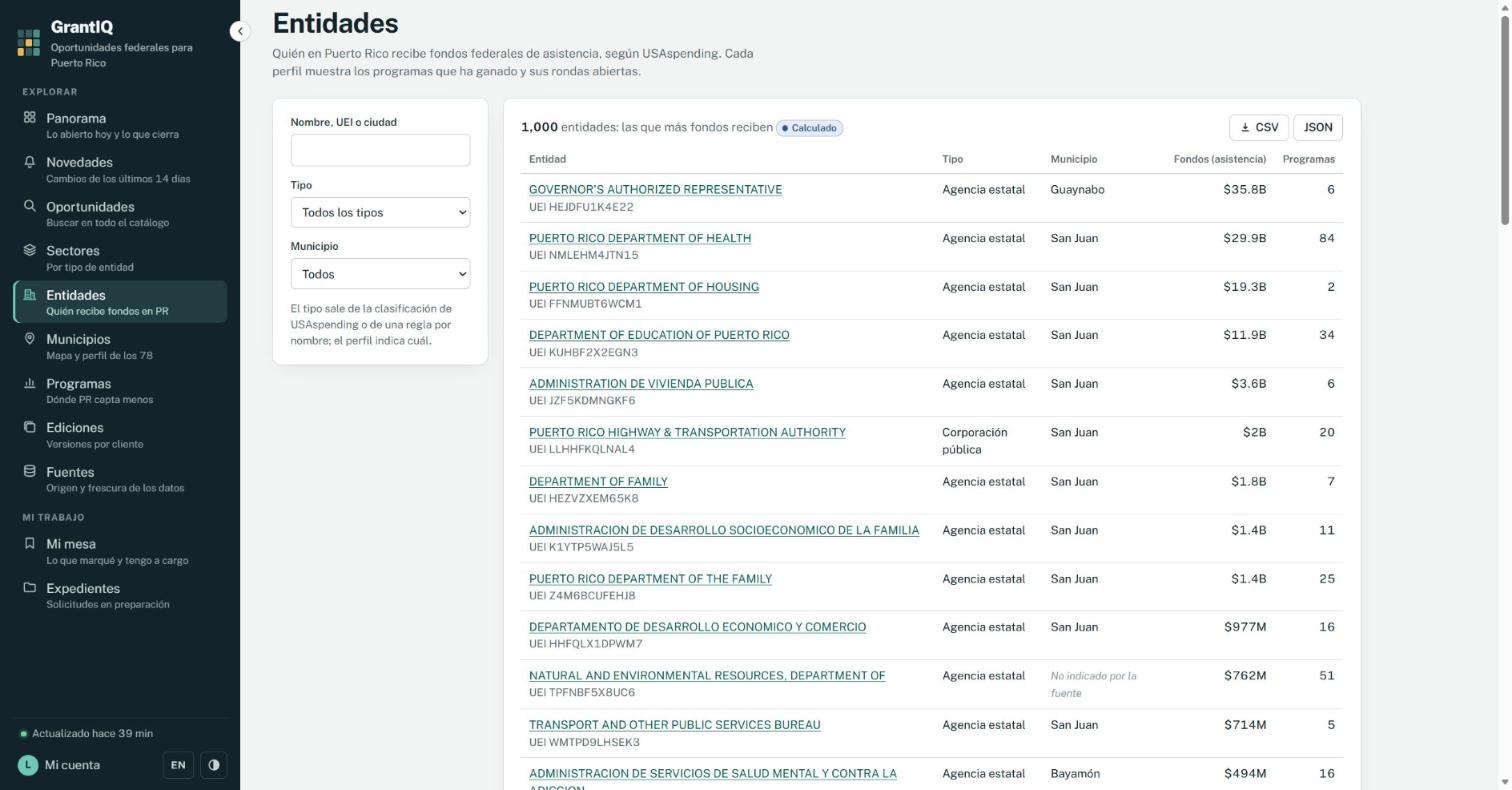Click the Programas bar chart icon
Viewport: 1512px width, 790px height.
coord(30,383)
